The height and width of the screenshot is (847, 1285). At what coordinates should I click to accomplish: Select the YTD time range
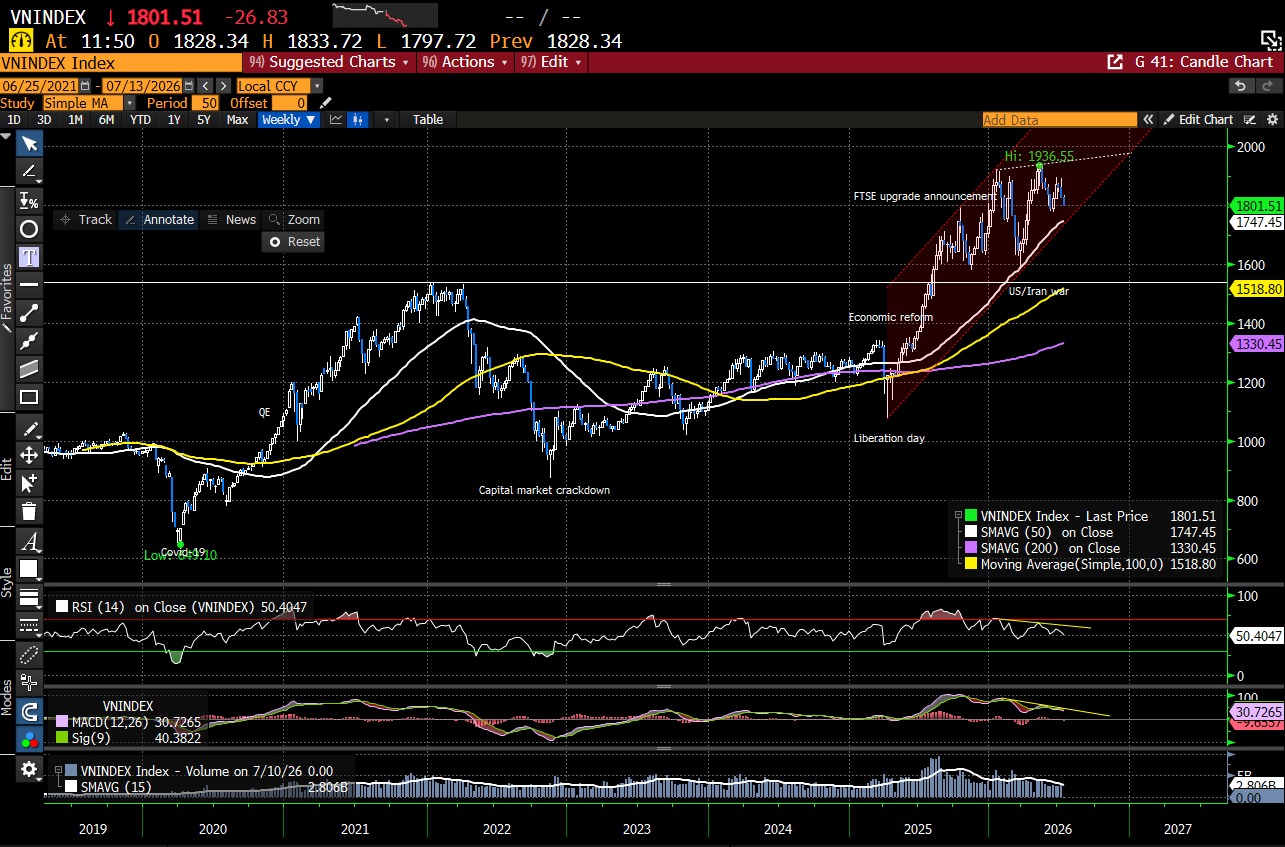pos(141,119)
